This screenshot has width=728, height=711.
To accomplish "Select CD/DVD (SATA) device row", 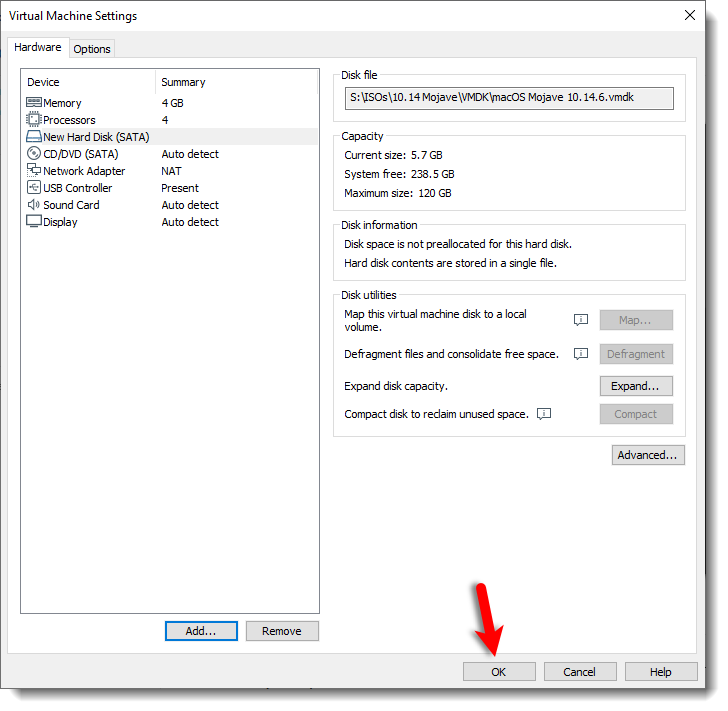I will click(x=171, y=154).
